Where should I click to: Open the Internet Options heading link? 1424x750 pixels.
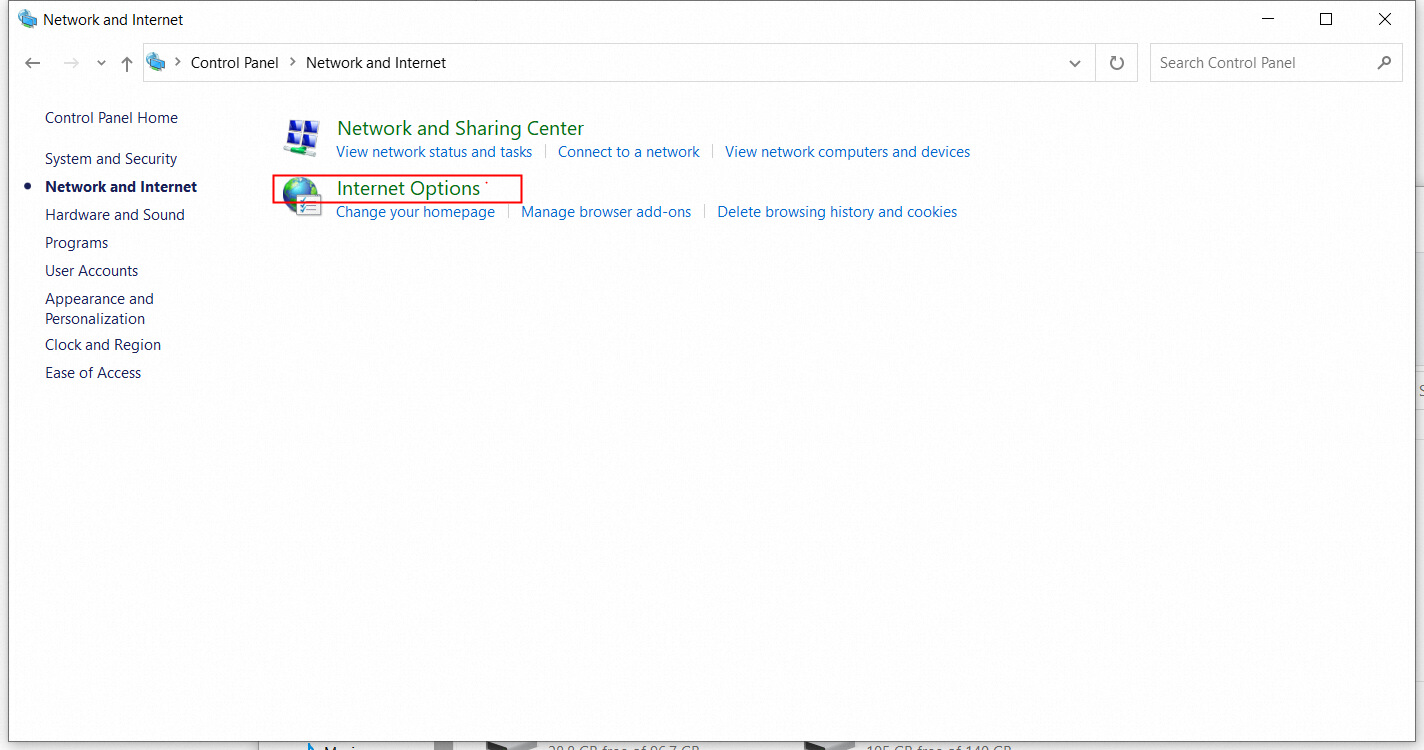[408, 188]
